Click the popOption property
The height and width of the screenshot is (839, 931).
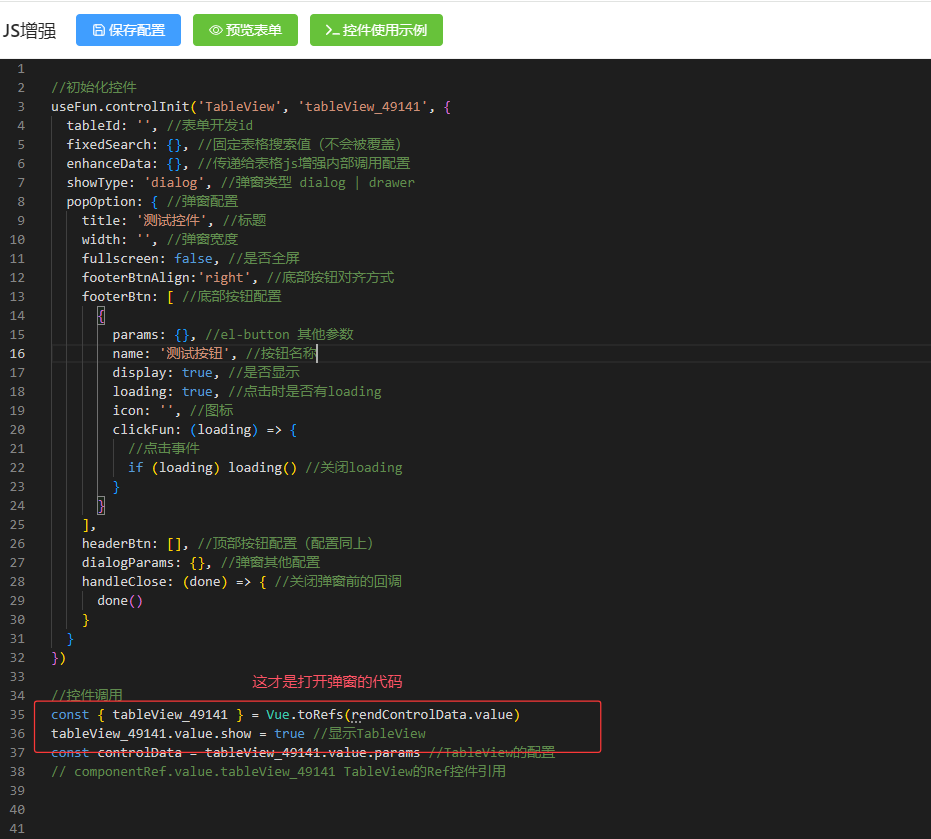[101, 201]
